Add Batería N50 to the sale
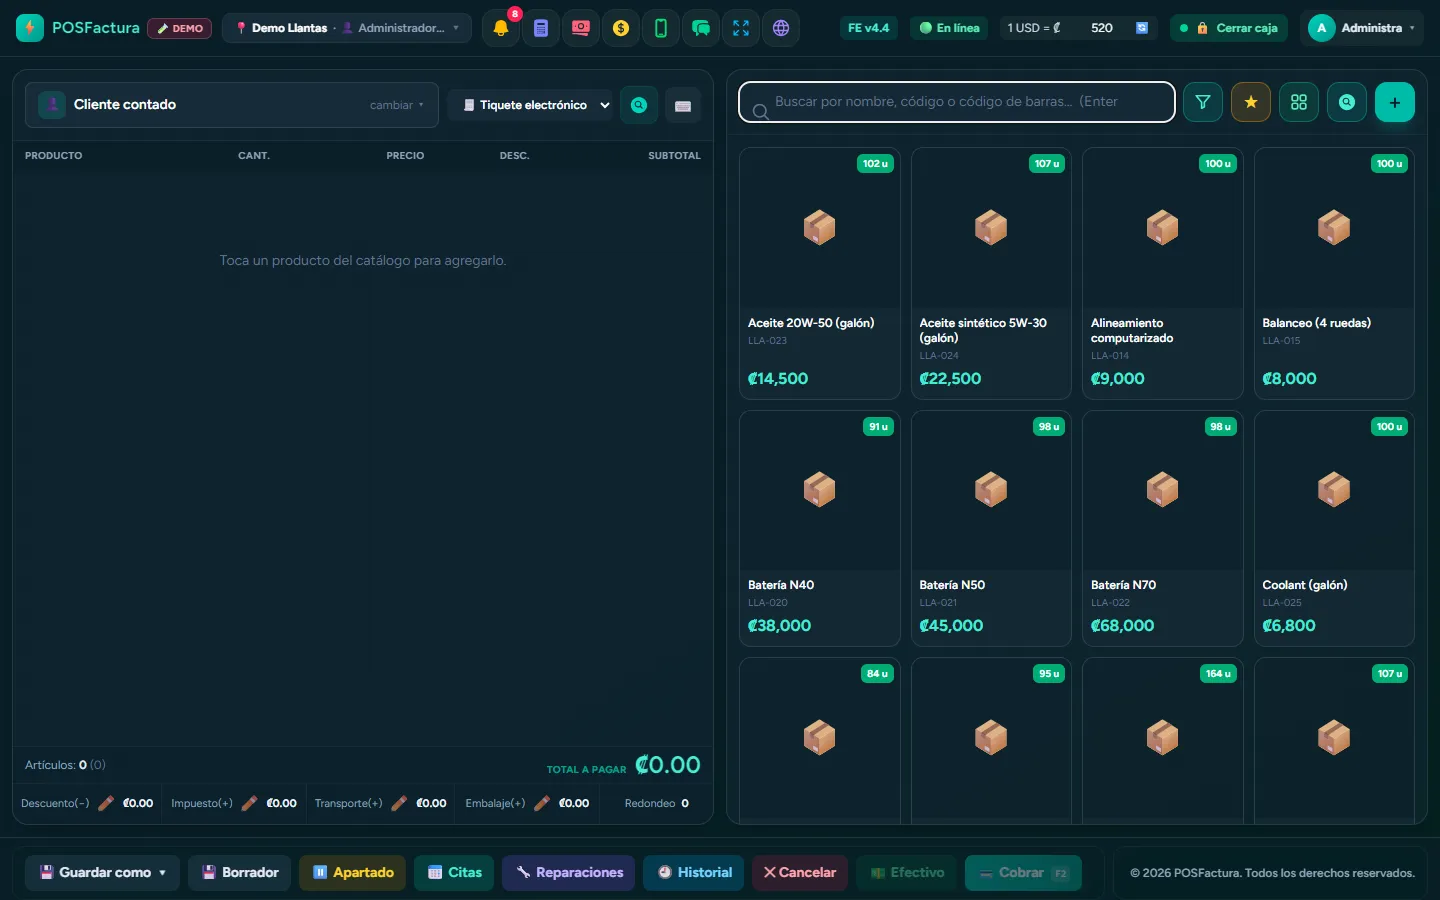The height and width of the screenshot is (900, 1440). (991, 528)
